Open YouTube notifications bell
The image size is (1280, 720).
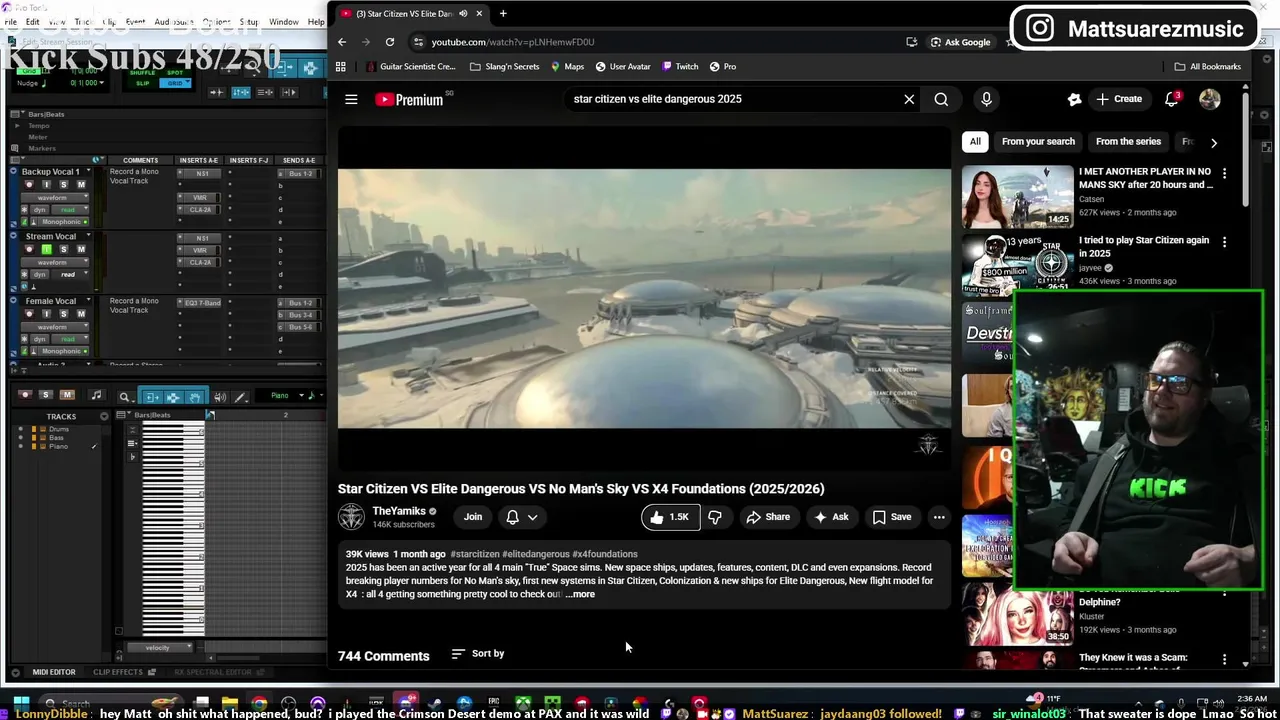tap(1172, 99)
